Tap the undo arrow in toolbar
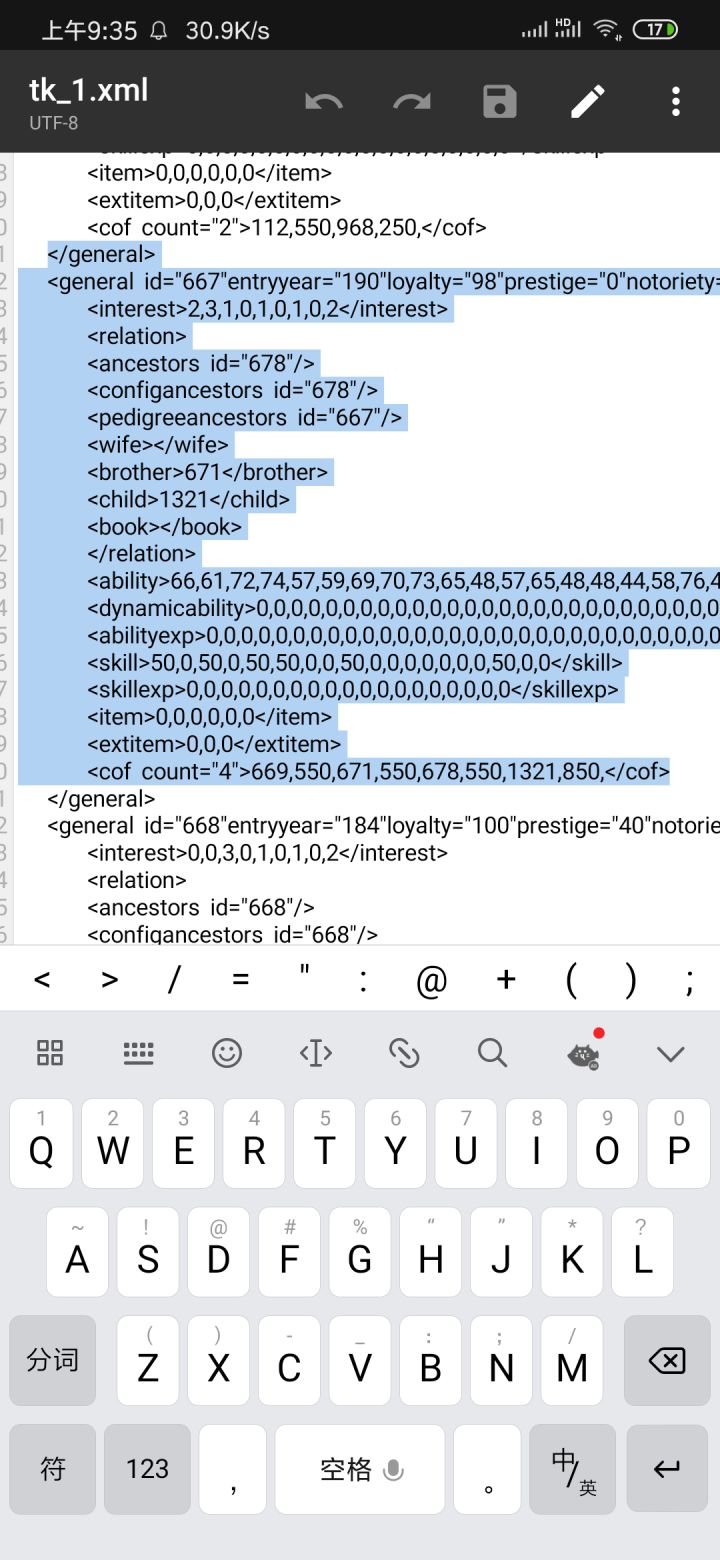 click(x=323, y=101)
